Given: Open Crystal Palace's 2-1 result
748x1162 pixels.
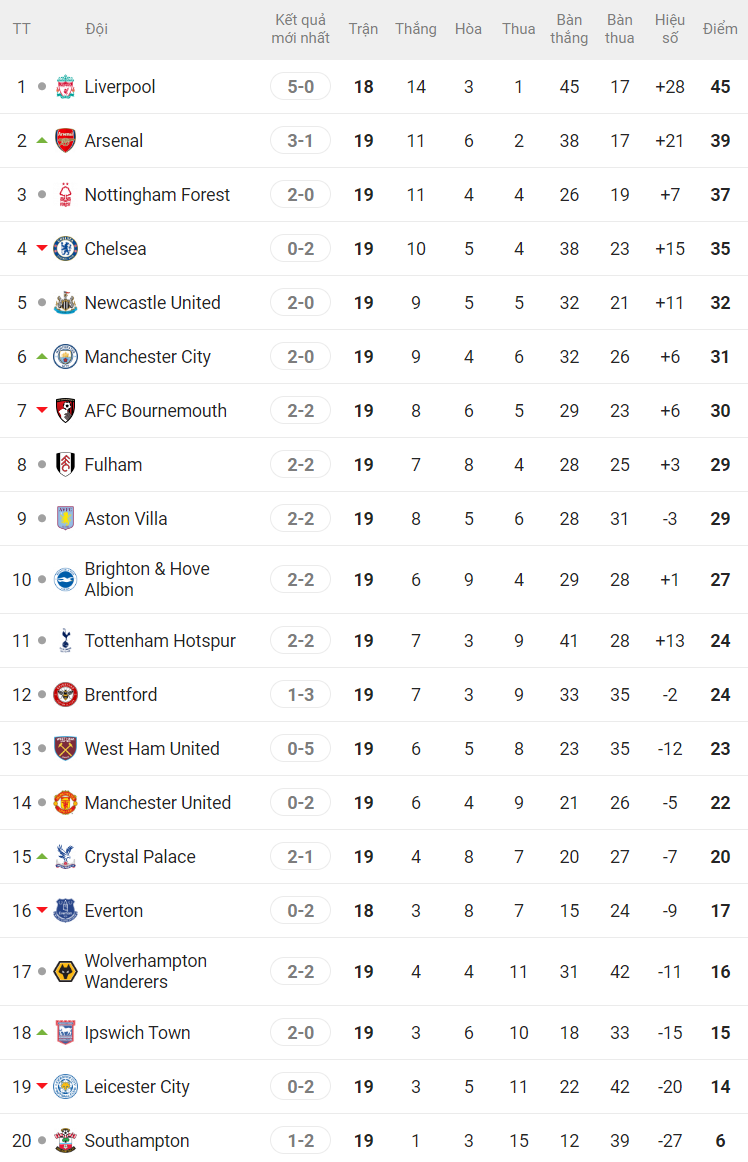Looking at the screenshot, I should click(x=300, y=857).
